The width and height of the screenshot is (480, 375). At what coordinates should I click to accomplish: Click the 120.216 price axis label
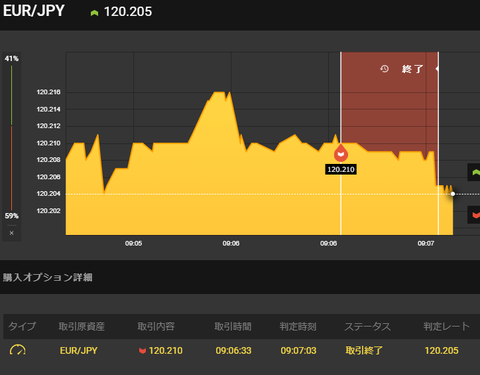pos(49,92)
